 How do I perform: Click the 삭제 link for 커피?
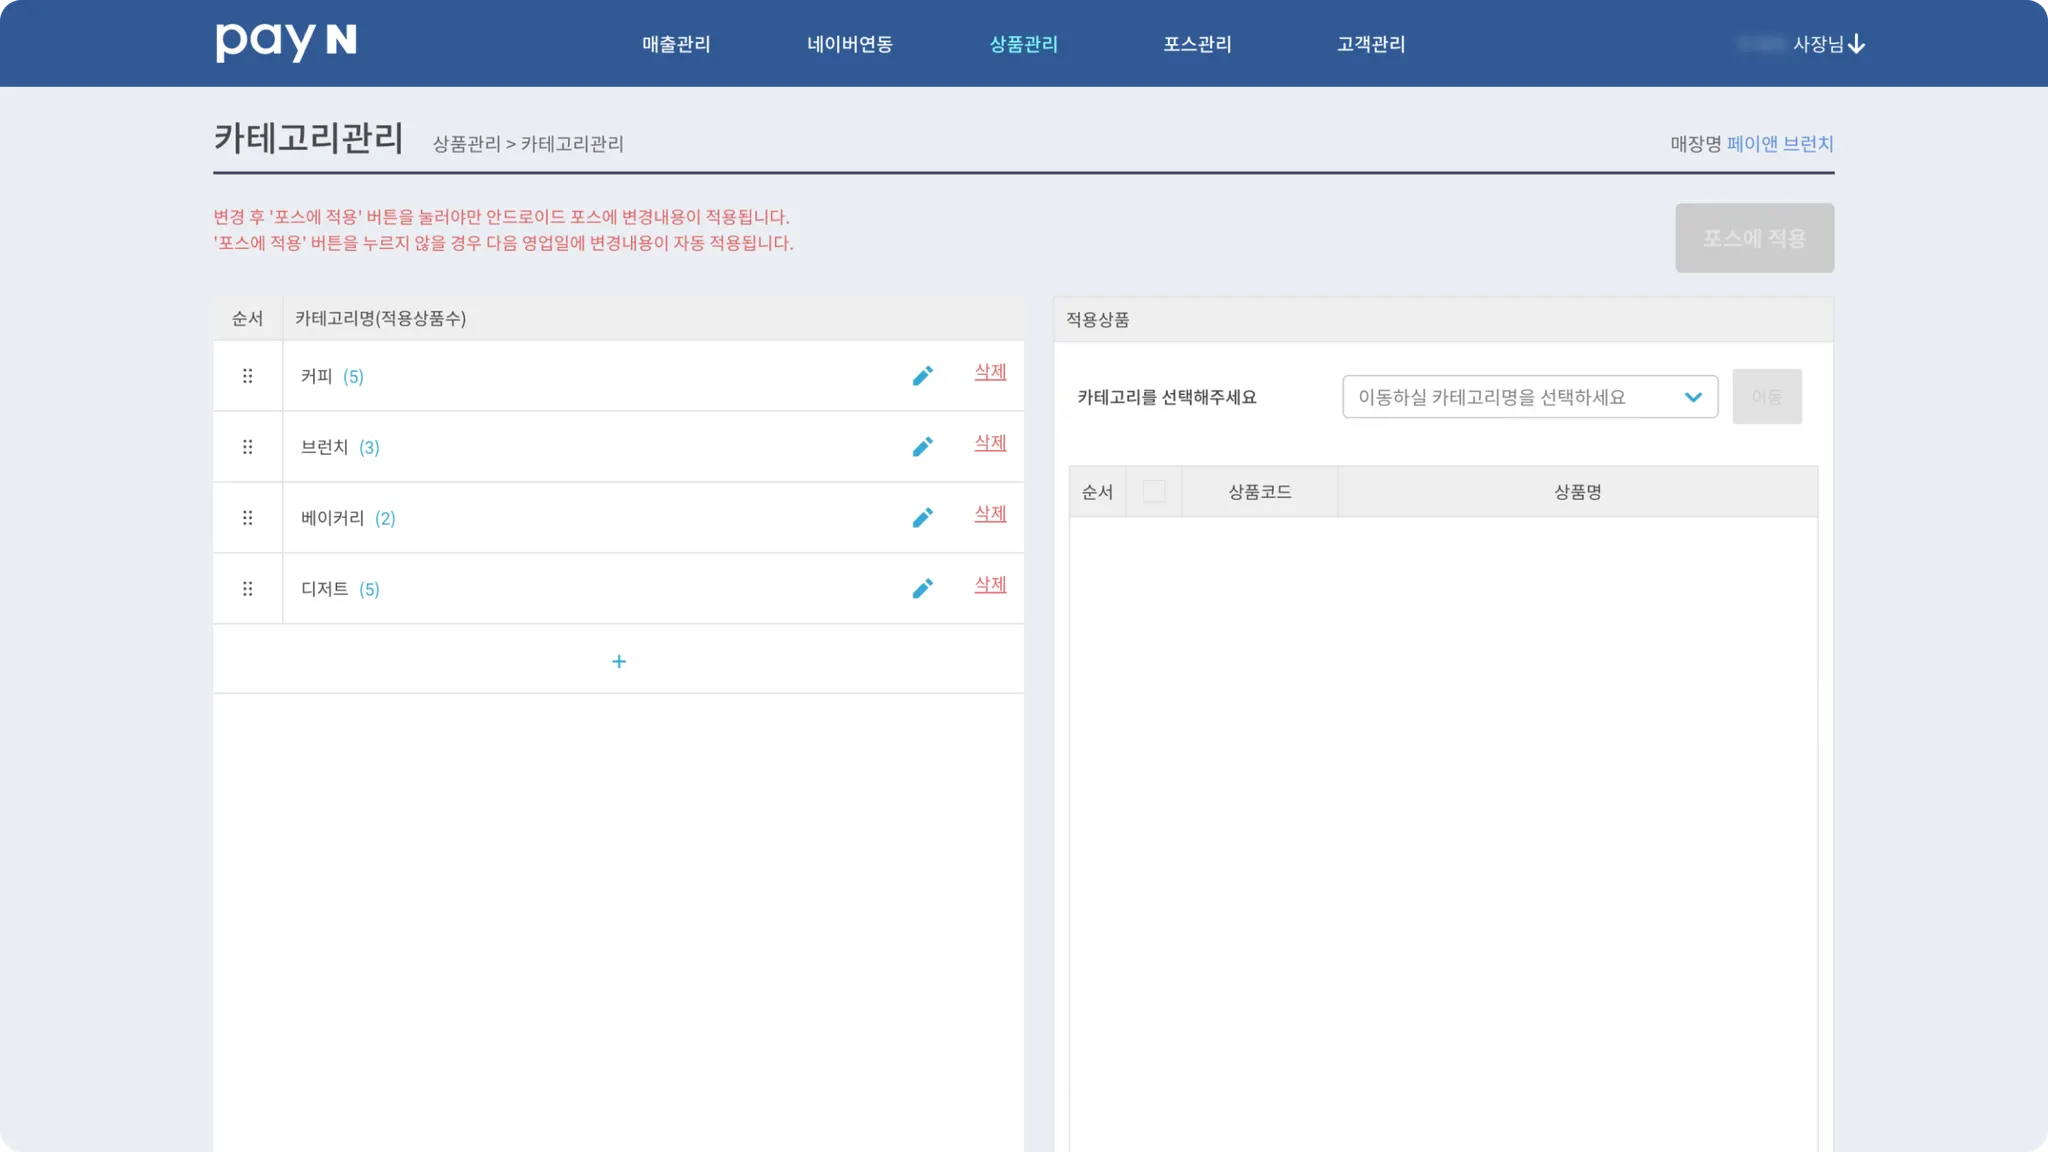click(x=990, y=372)
